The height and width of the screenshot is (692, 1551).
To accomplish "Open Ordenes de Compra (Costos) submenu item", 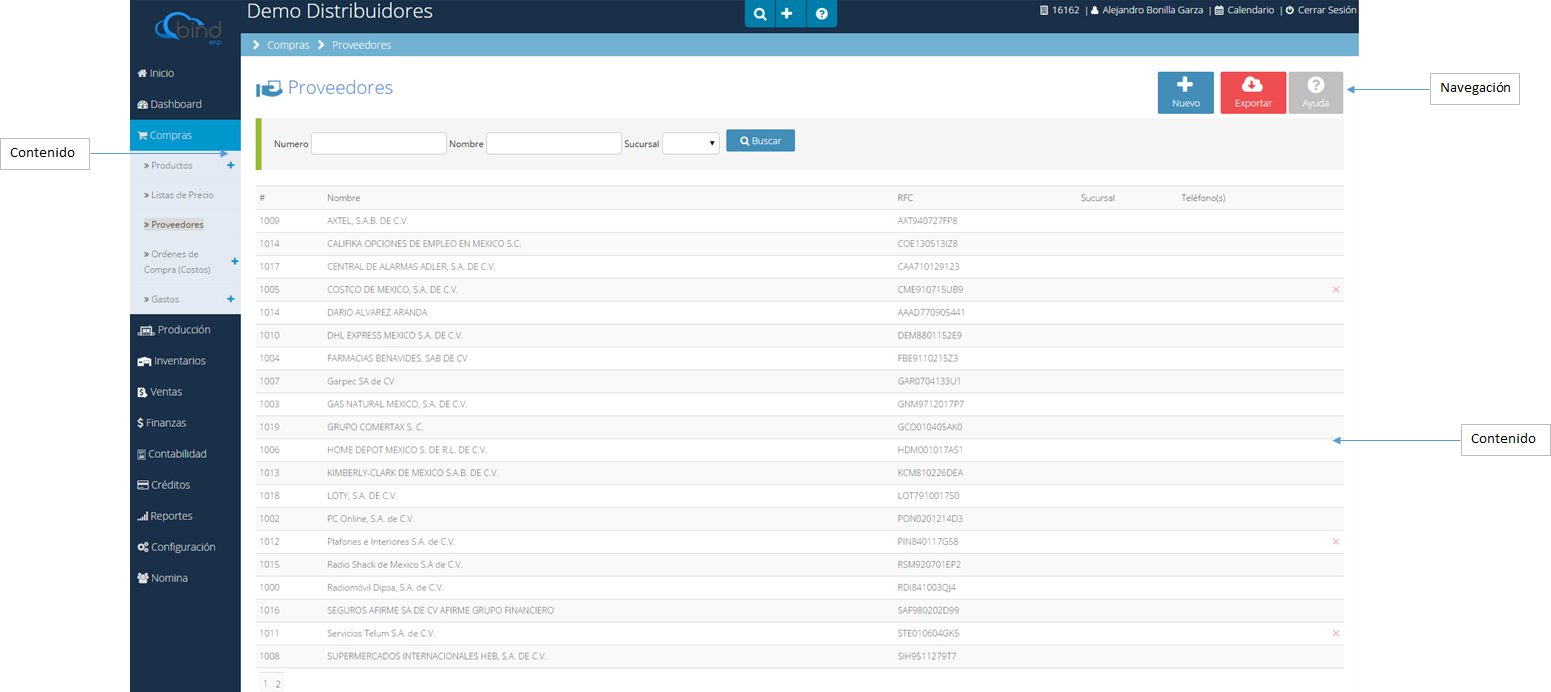I will (178, 262).
